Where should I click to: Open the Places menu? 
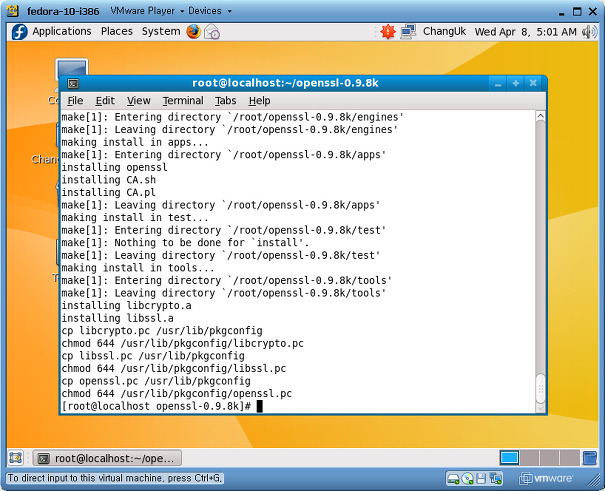(117, 31)
